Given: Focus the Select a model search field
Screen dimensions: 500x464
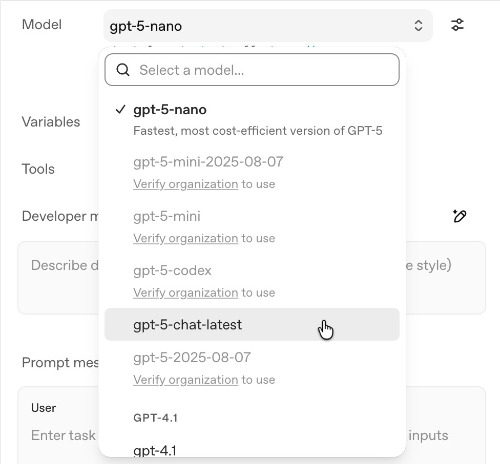Looking at the screenshot, I should 252,70.
